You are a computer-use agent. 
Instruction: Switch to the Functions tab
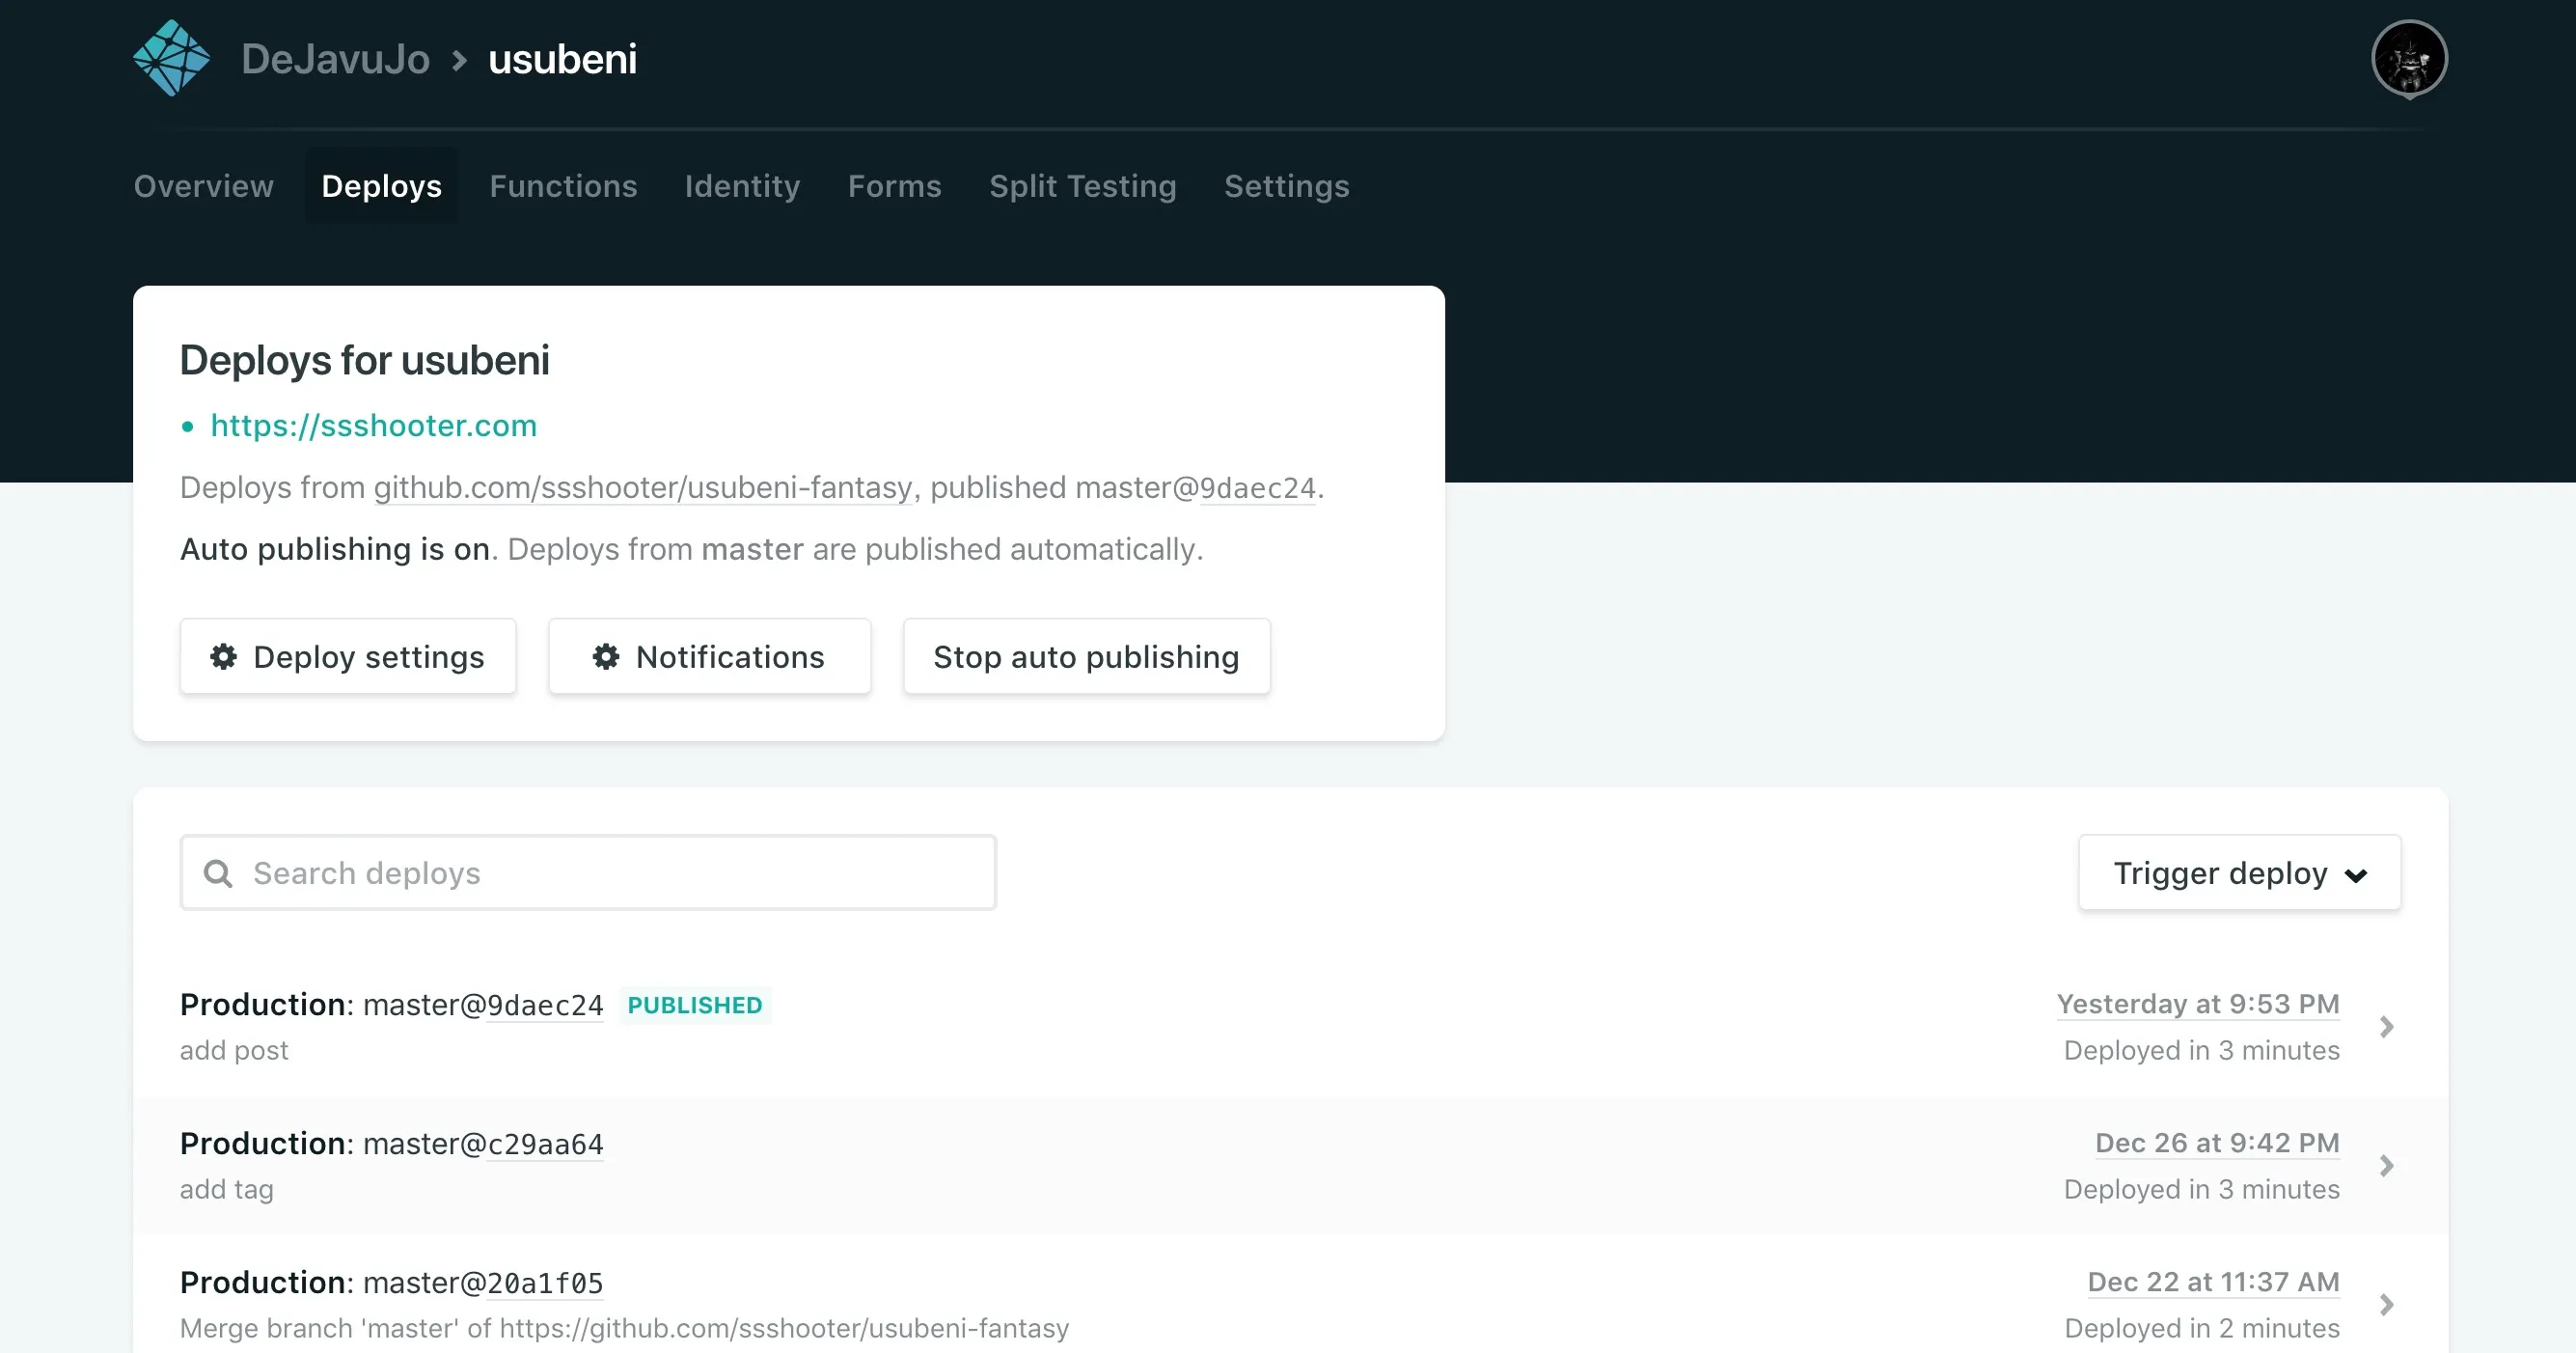(x=563, y=186)
